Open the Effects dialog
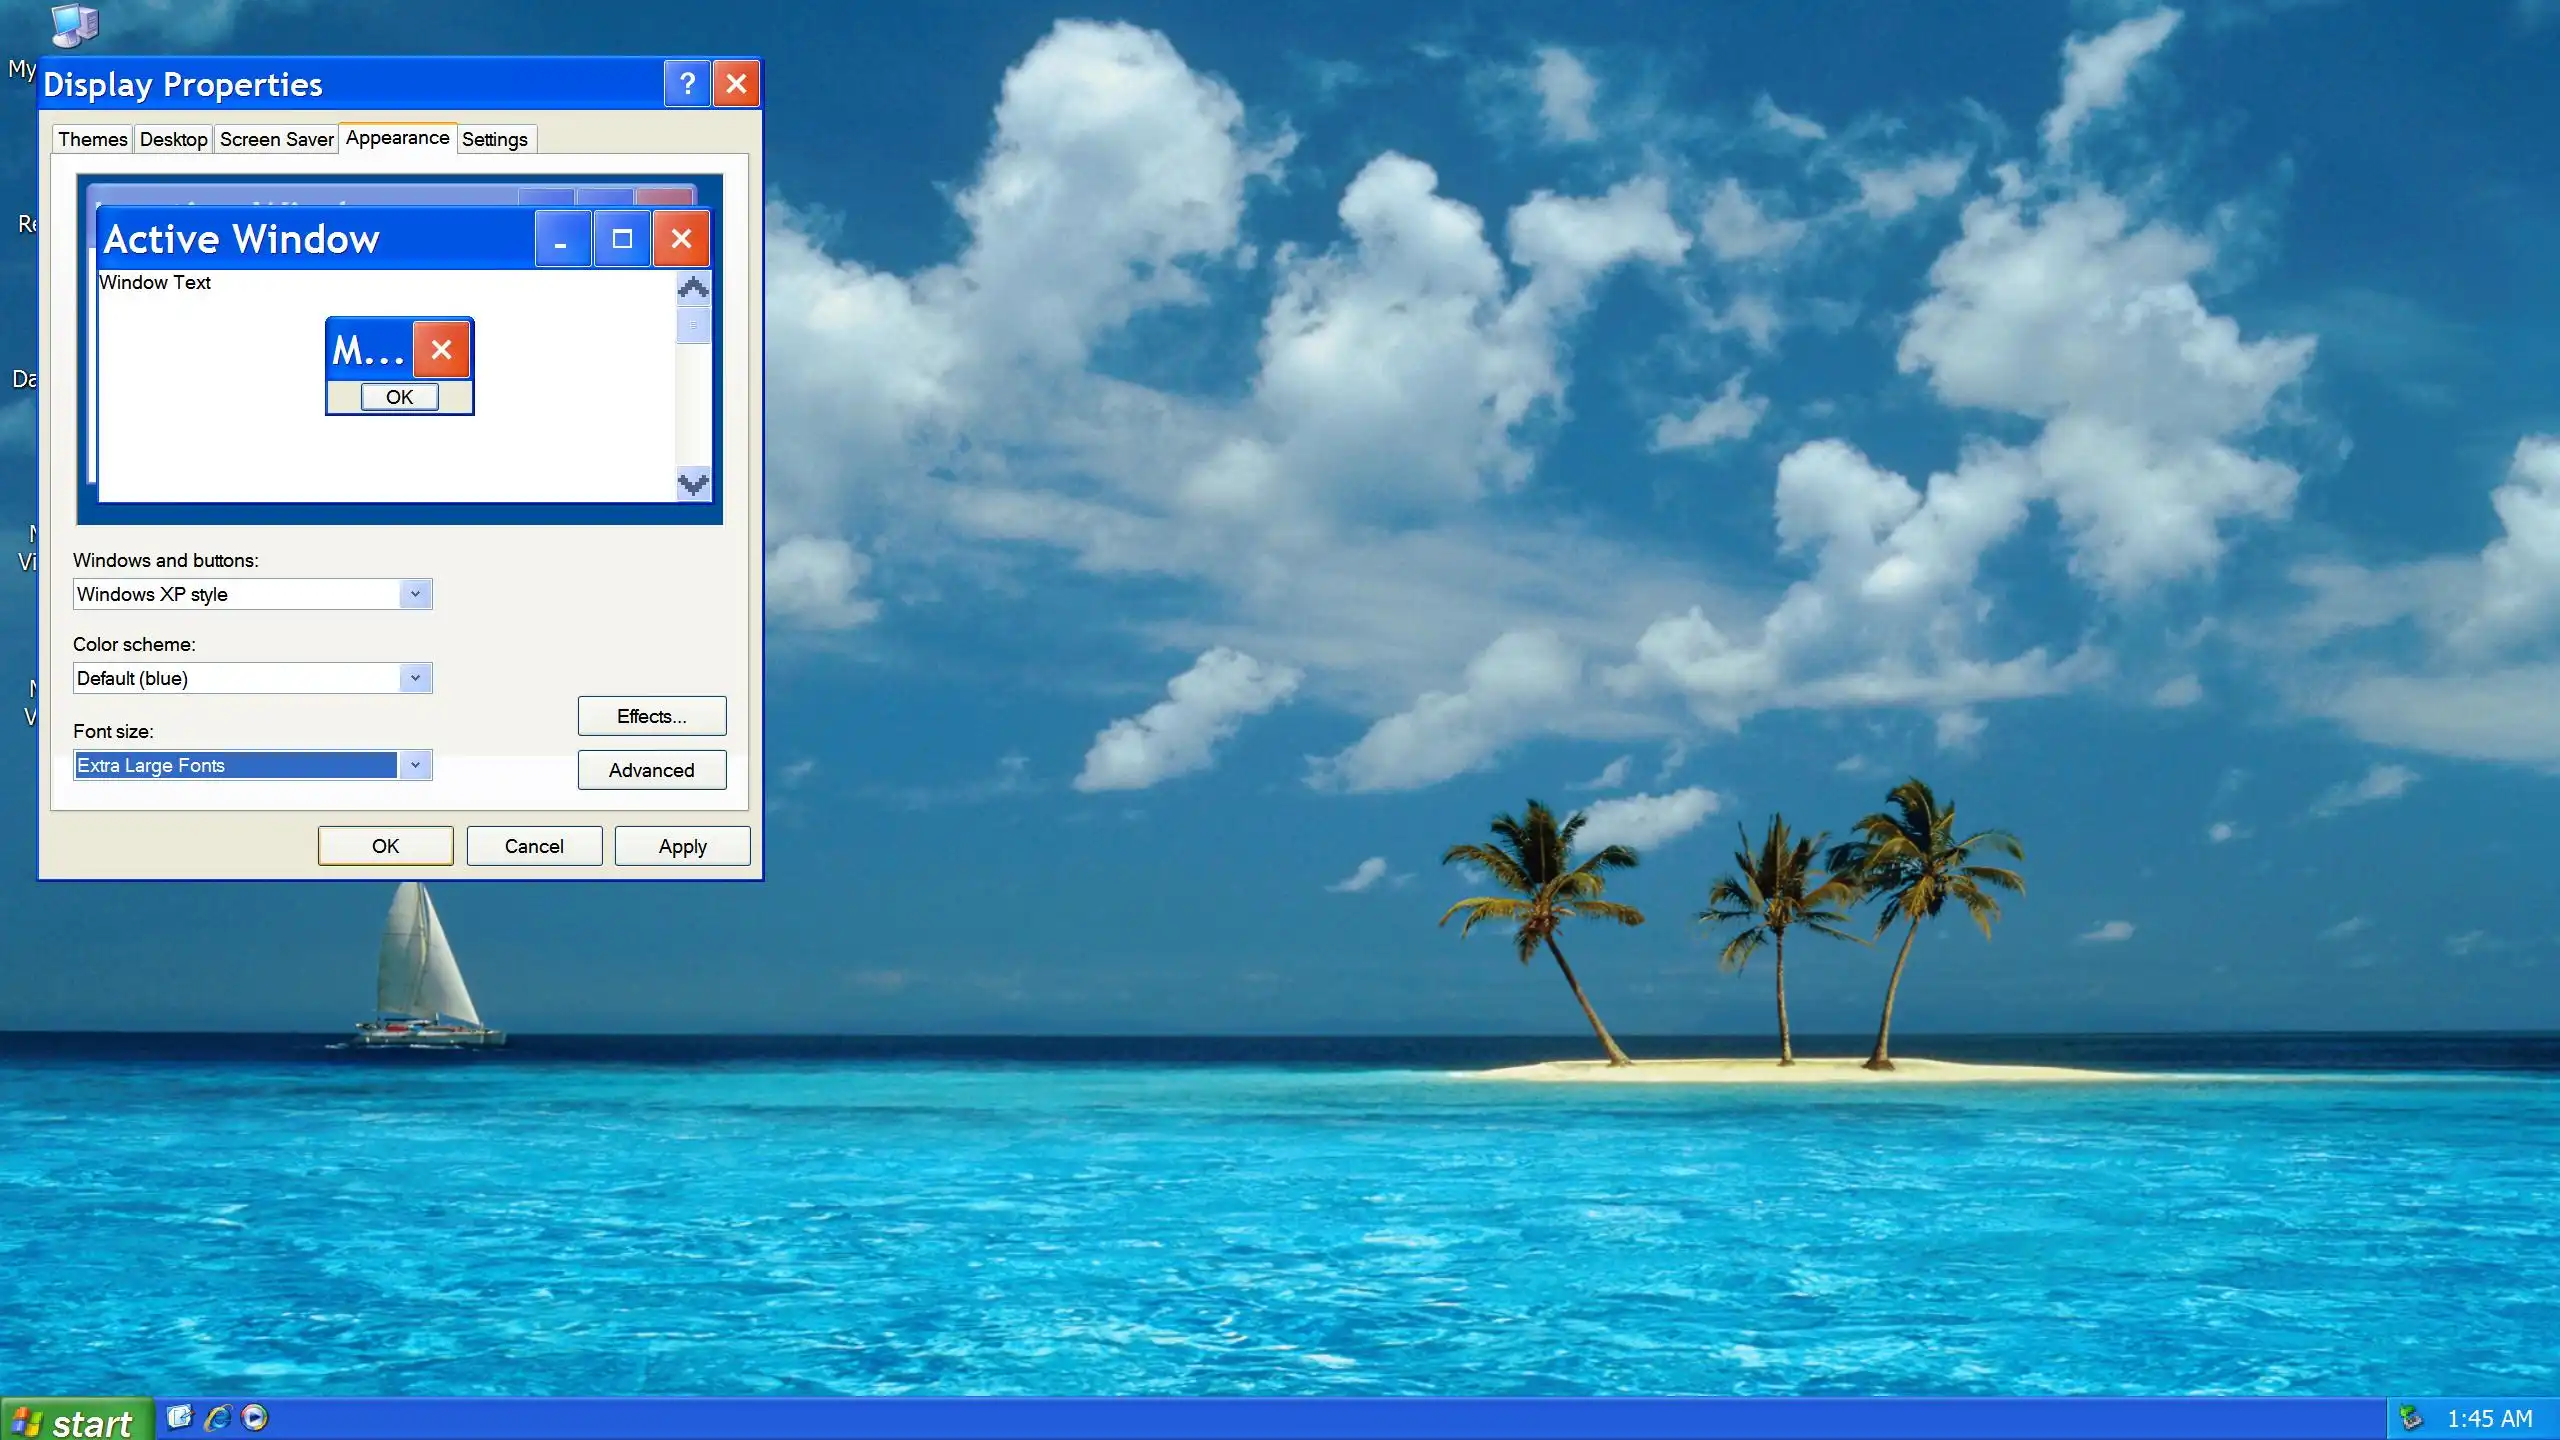2560x1440 pixels. pos(651,716)
